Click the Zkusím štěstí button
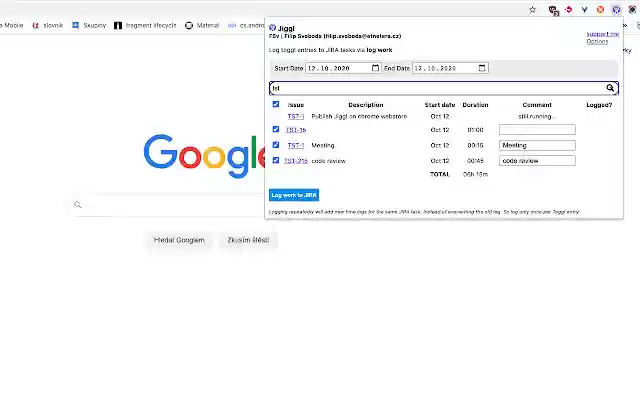Screen dimensions: 640x400 [x=248, y=240]
